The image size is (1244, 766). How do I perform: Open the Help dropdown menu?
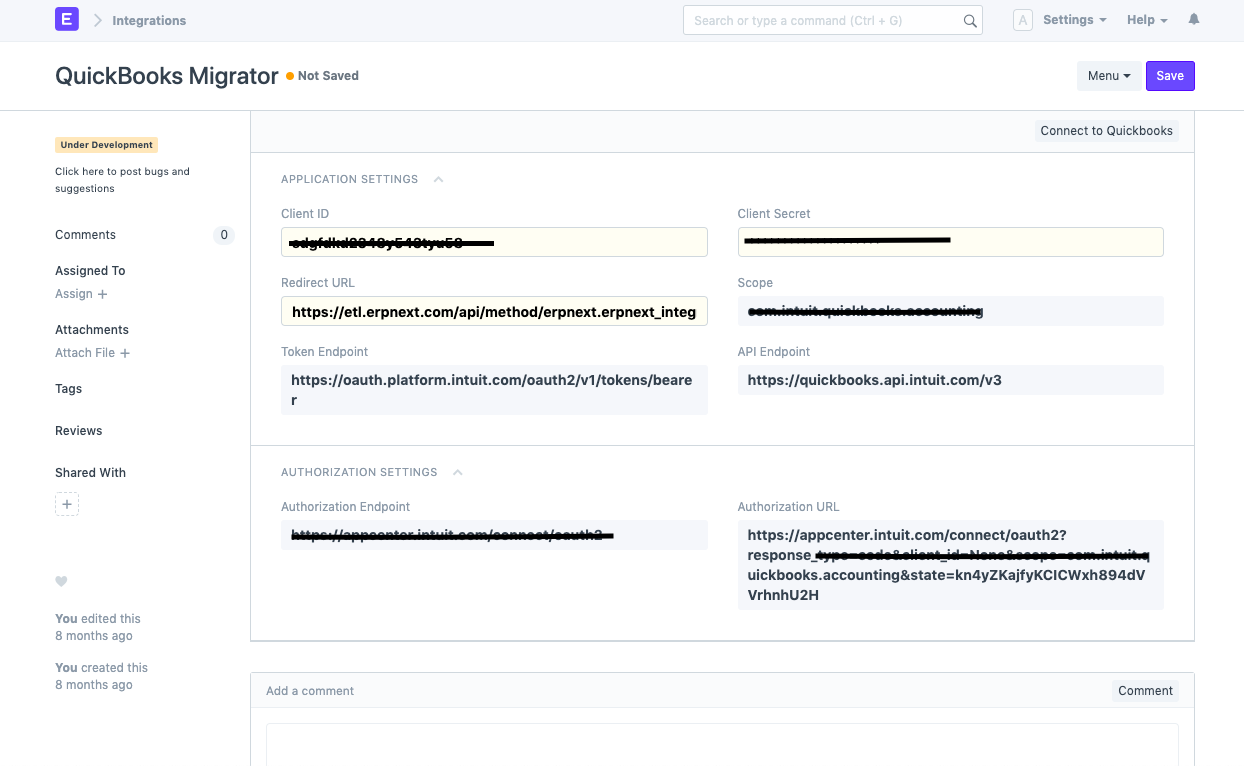[1147, 20]
